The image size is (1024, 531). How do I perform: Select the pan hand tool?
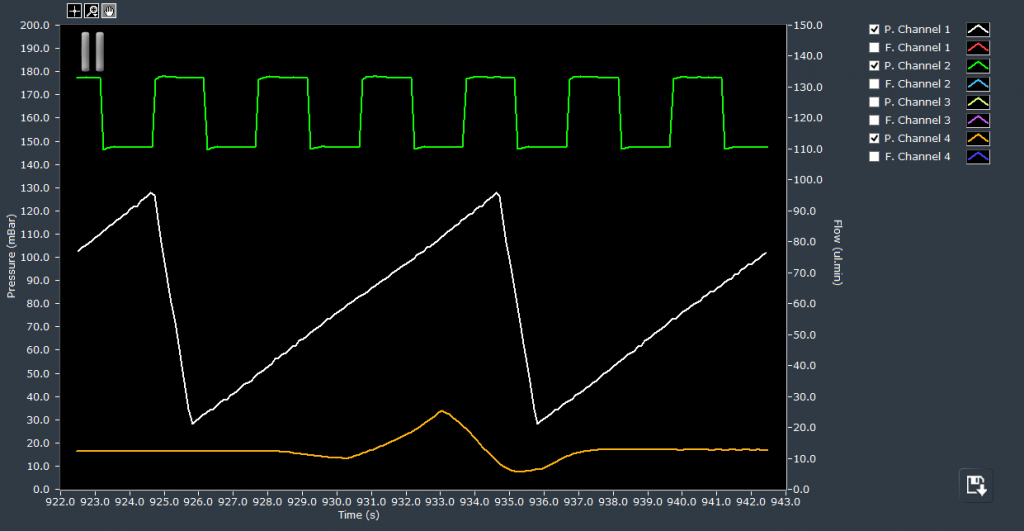(x=107, y=11)
